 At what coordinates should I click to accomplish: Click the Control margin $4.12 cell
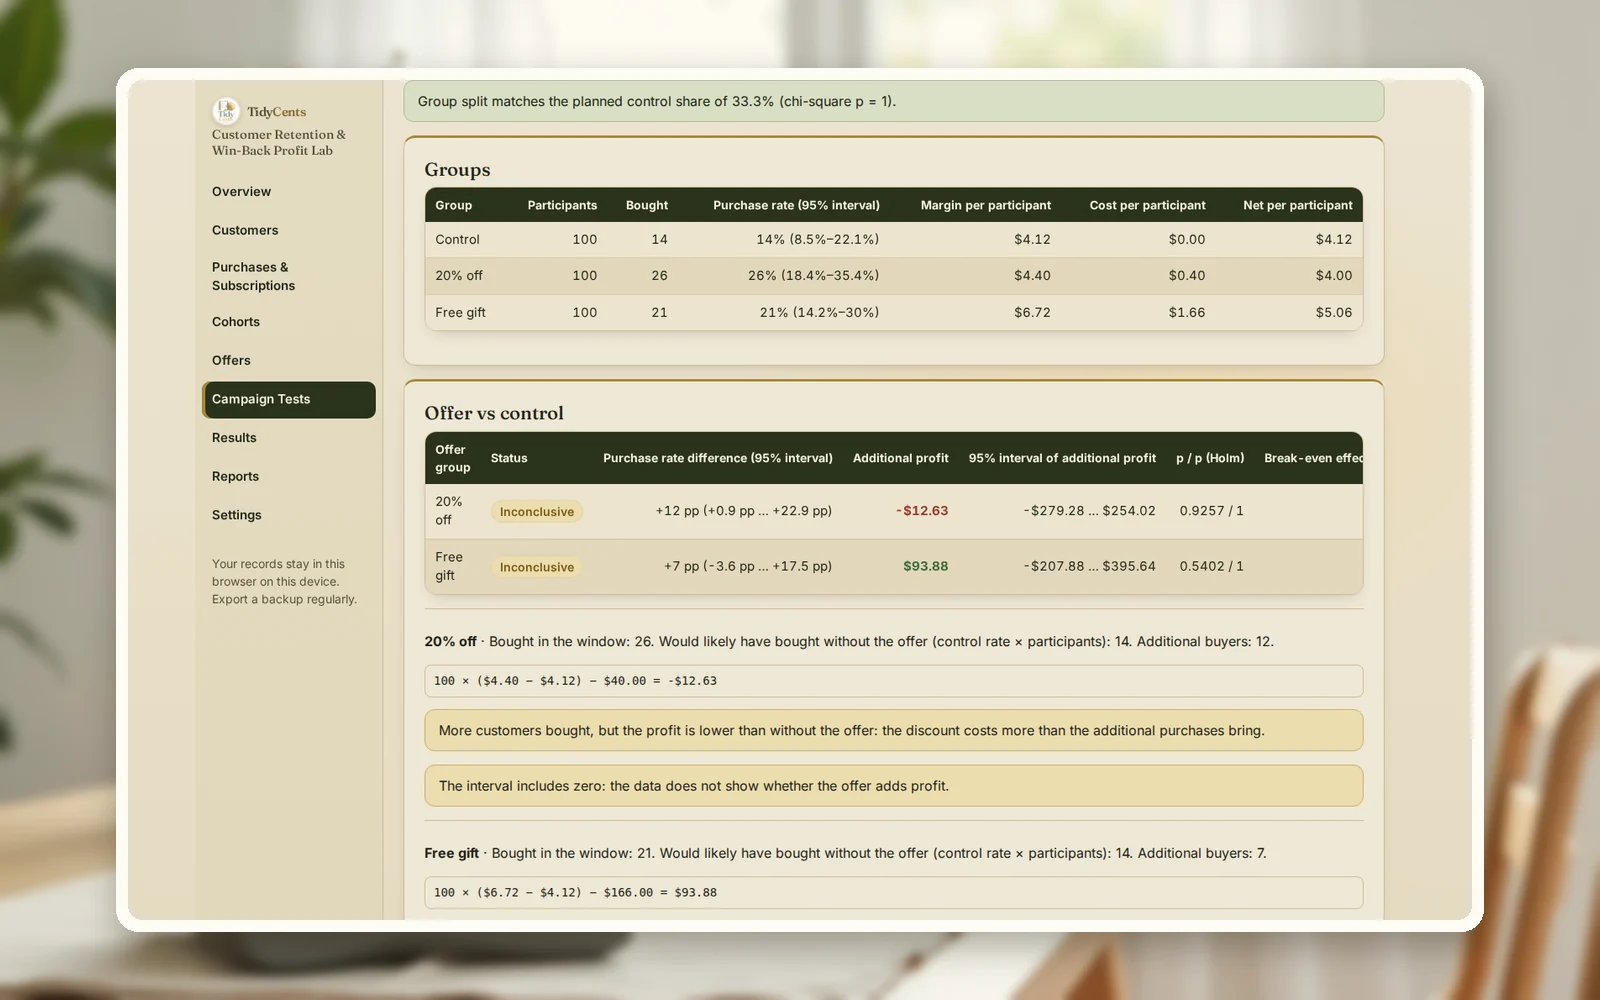1032,239
